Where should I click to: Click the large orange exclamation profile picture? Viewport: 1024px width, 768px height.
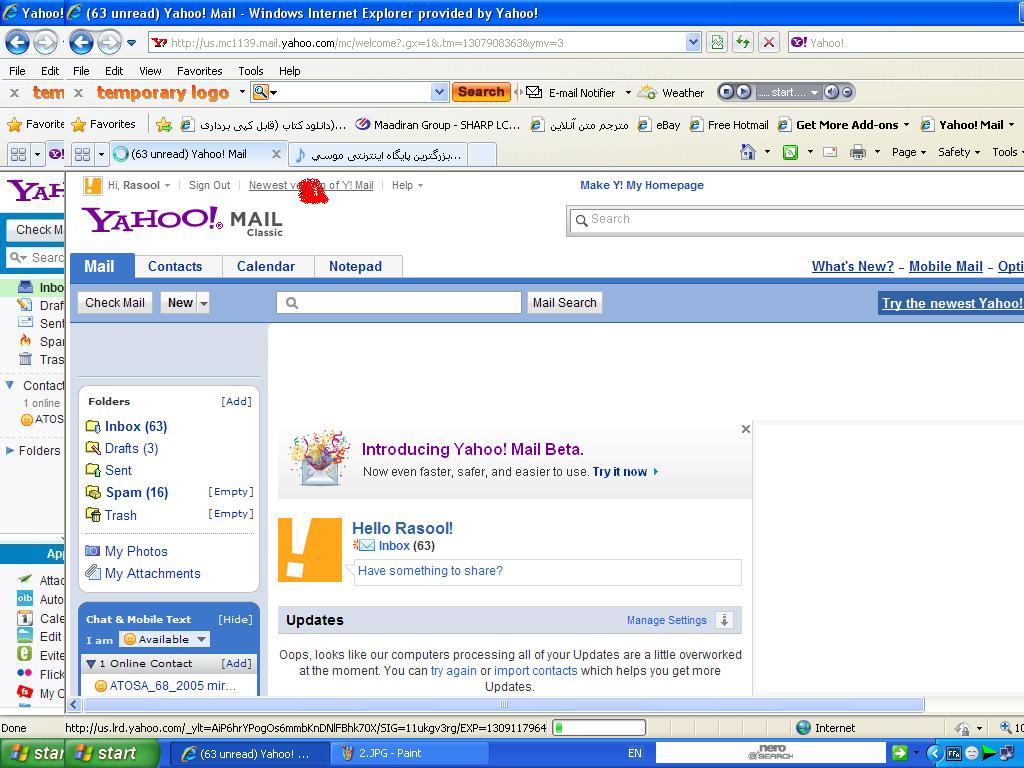coord(310,550)
